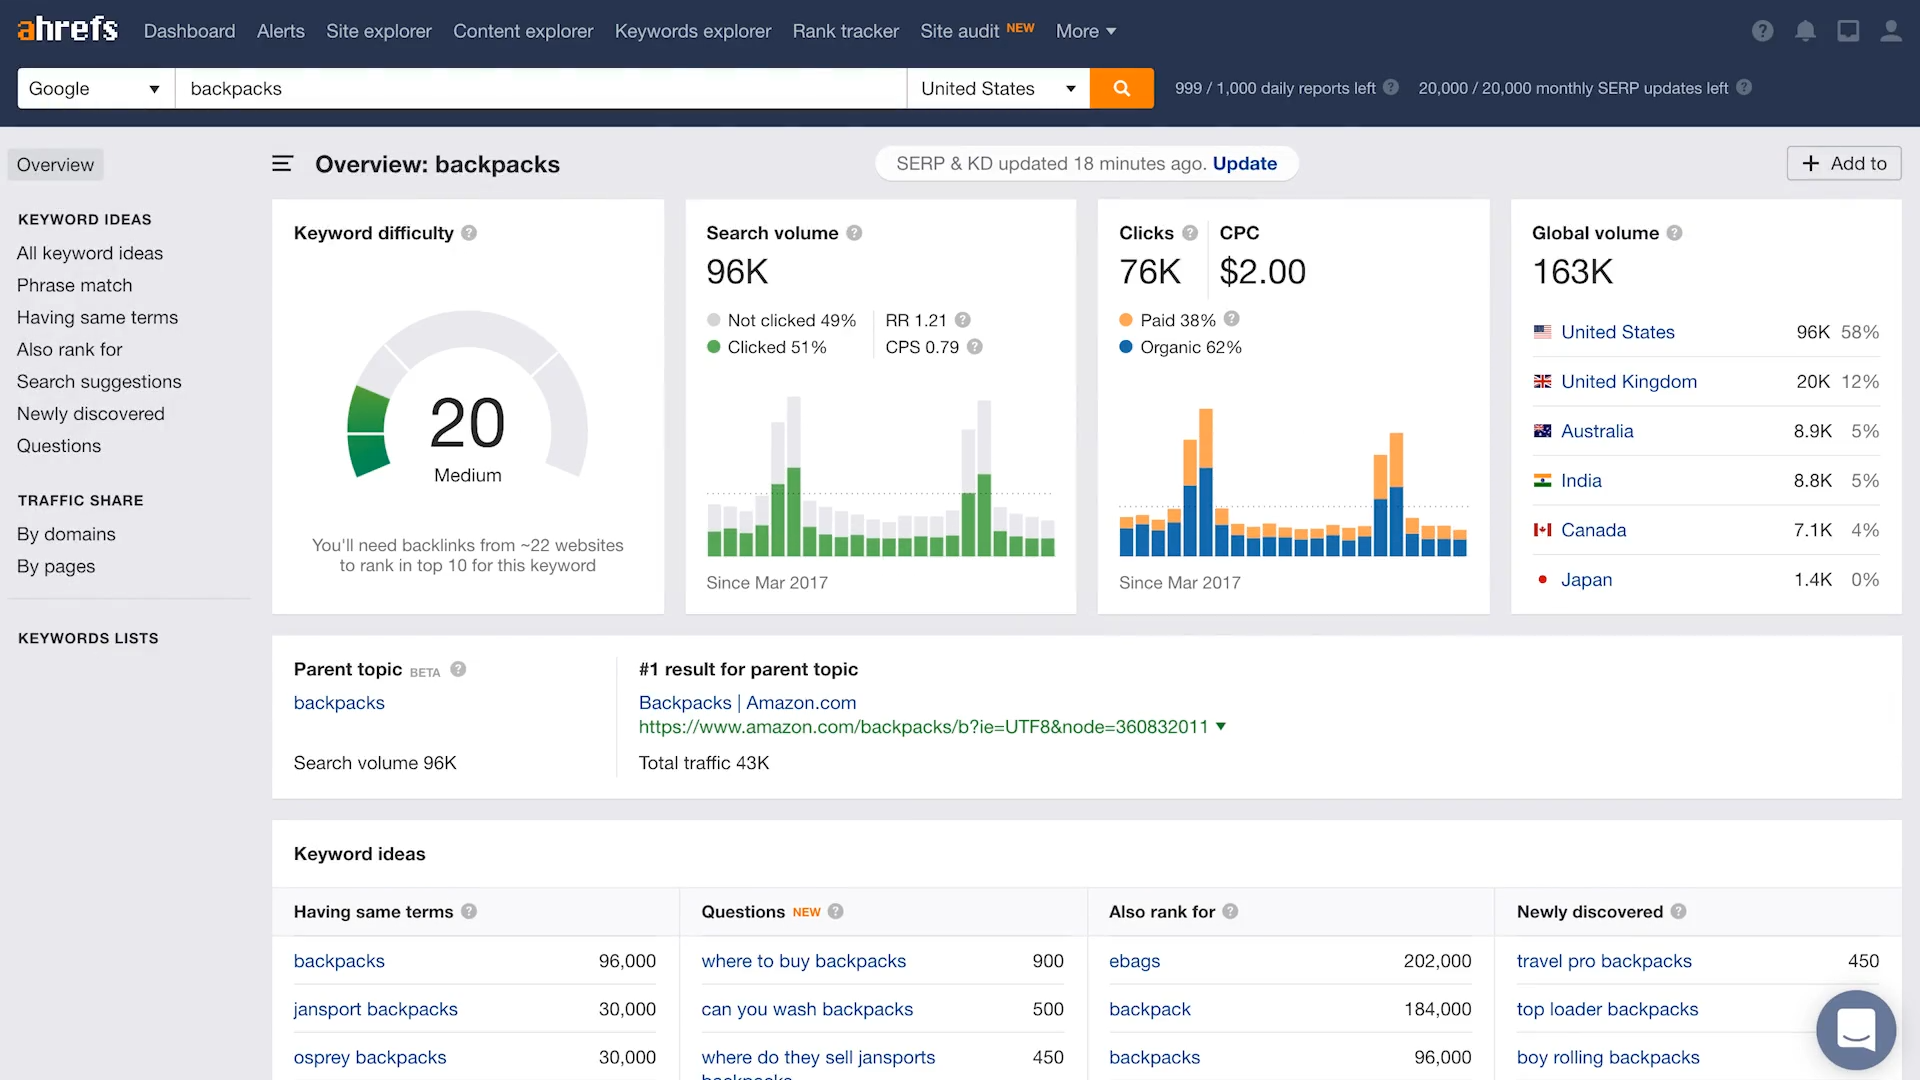Open the Google search engine dropdown
Screen dimensions: 1920x1080
tap(95, 88)
